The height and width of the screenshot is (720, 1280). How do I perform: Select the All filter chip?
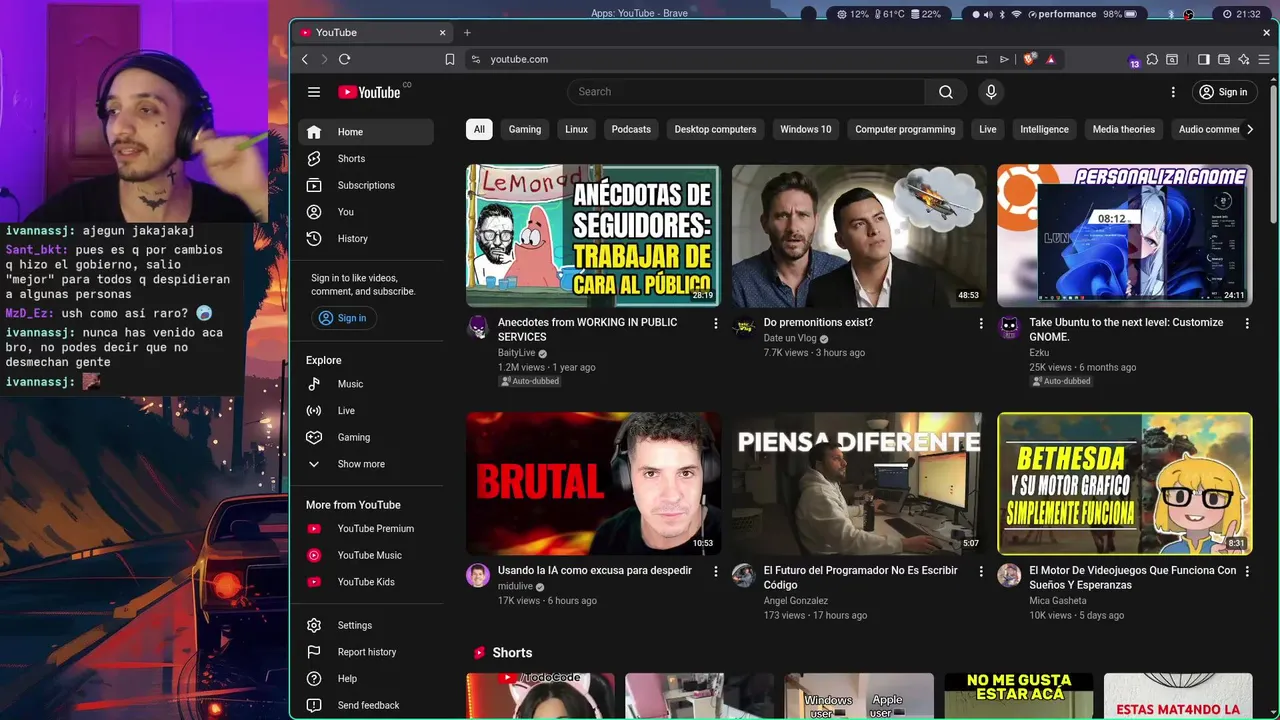pyautogui.click(x=479, y=129)
